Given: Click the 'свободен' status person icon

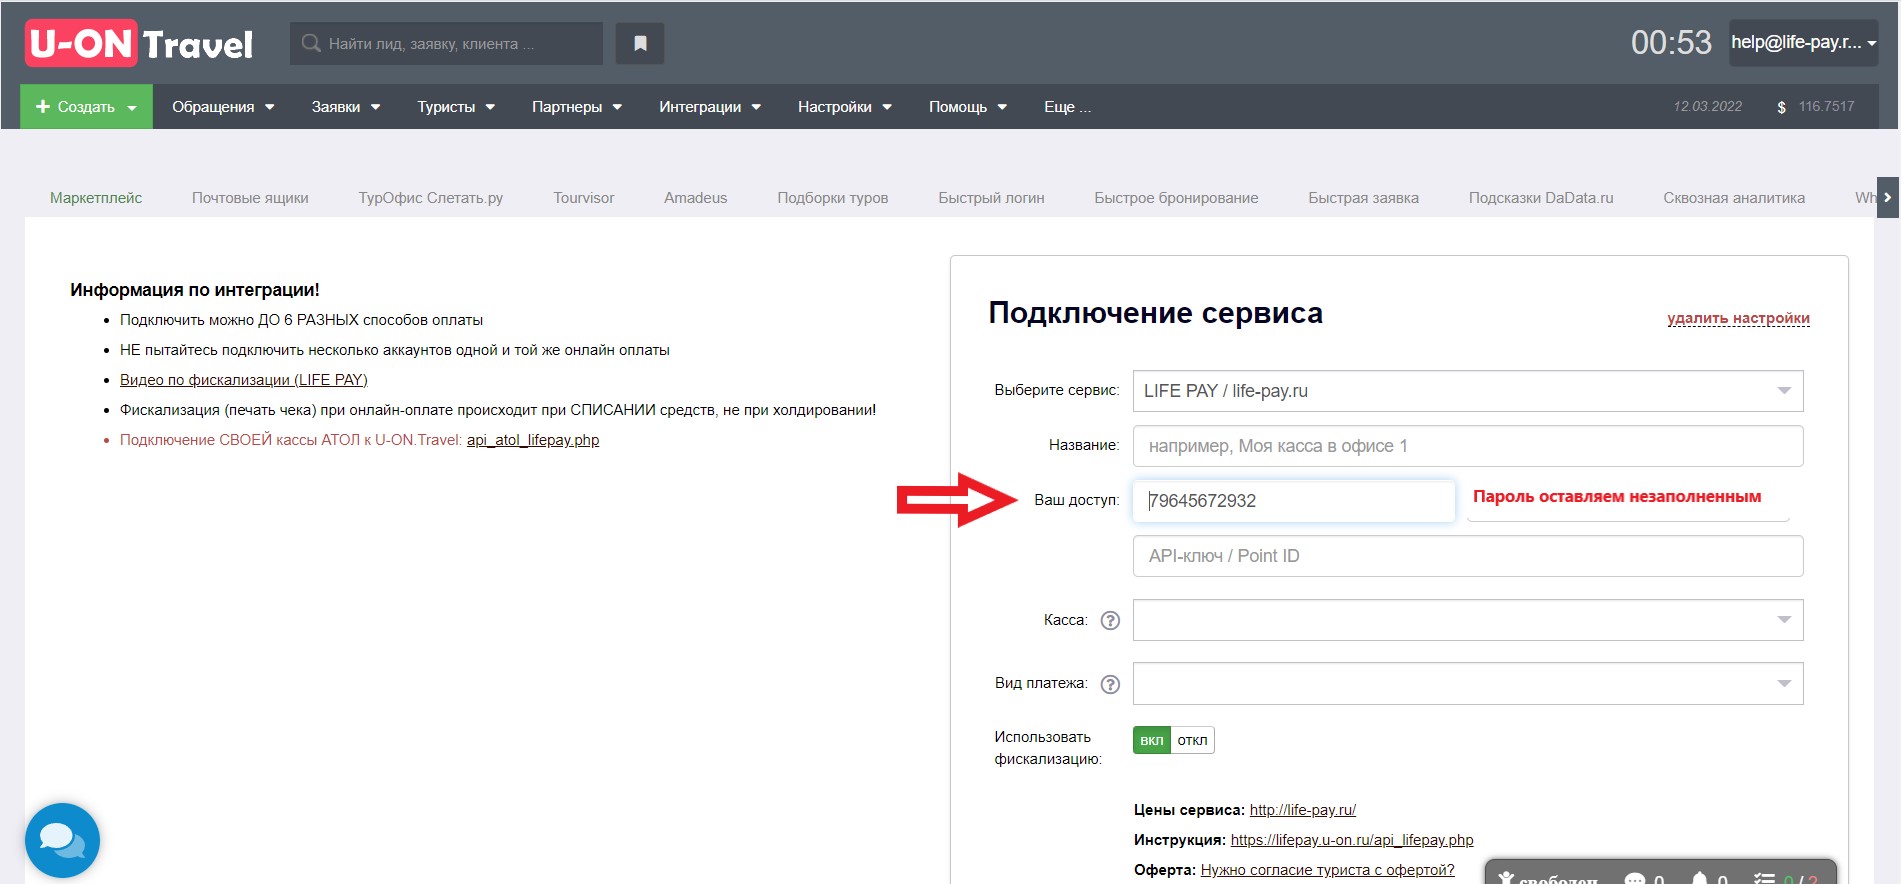Looking at the screenshot, I should [x=1506, y=878].
